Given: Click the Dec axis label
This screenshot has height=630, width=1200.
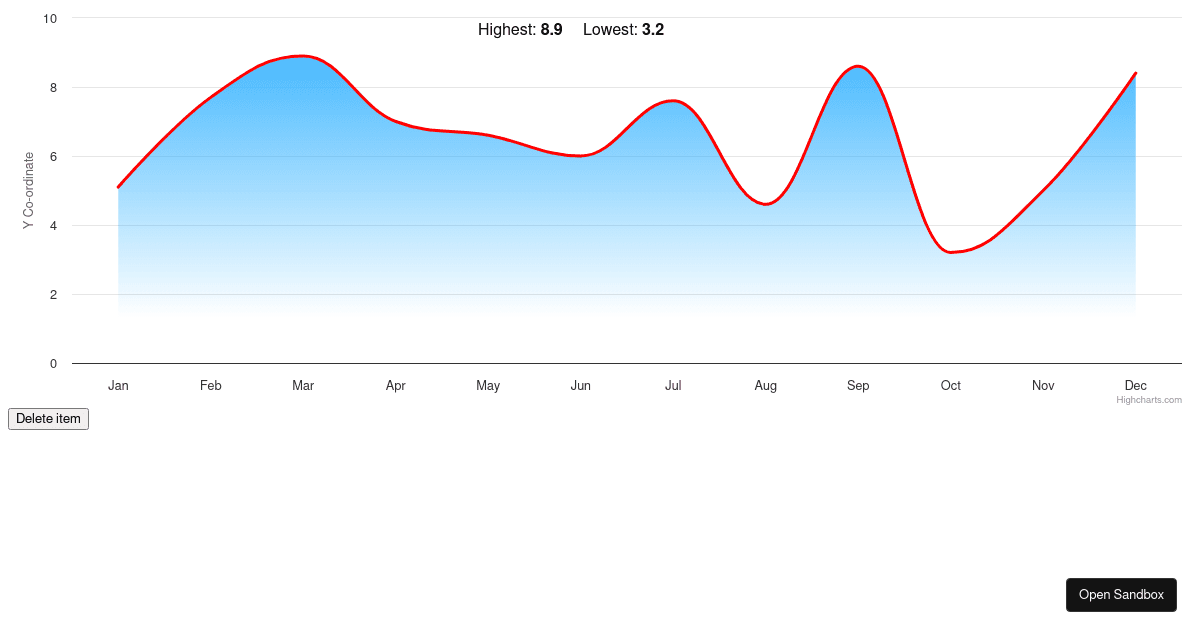Looking at the screenshot, I should click(1135, 385).
